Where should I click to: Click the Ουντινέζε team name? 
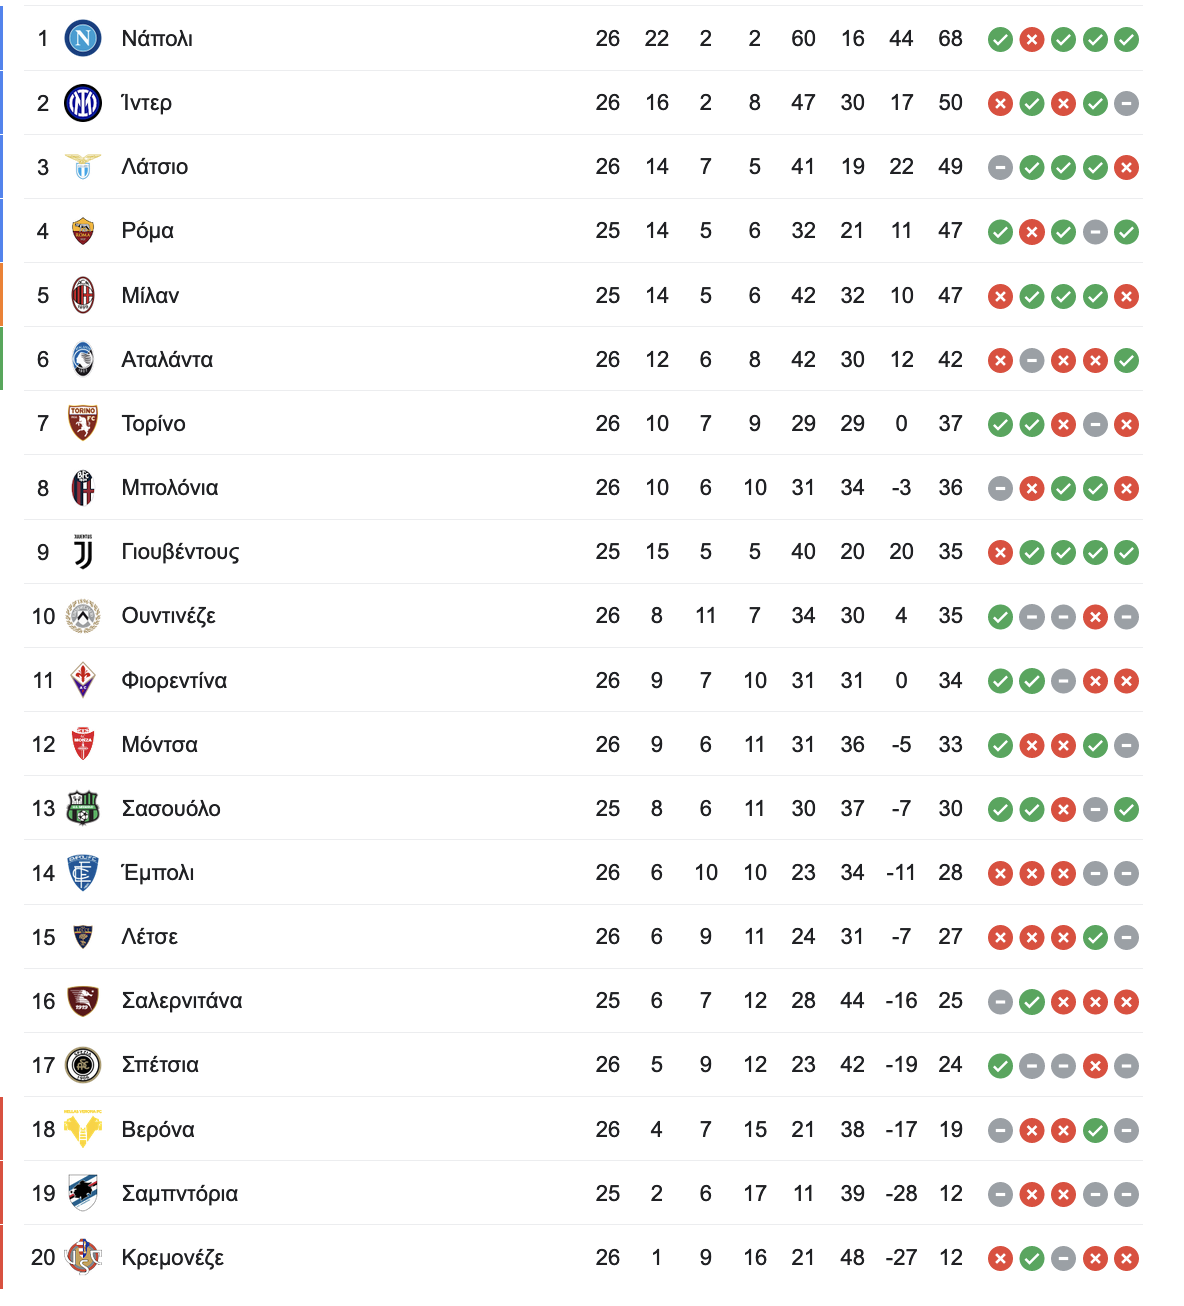(168, 616)
